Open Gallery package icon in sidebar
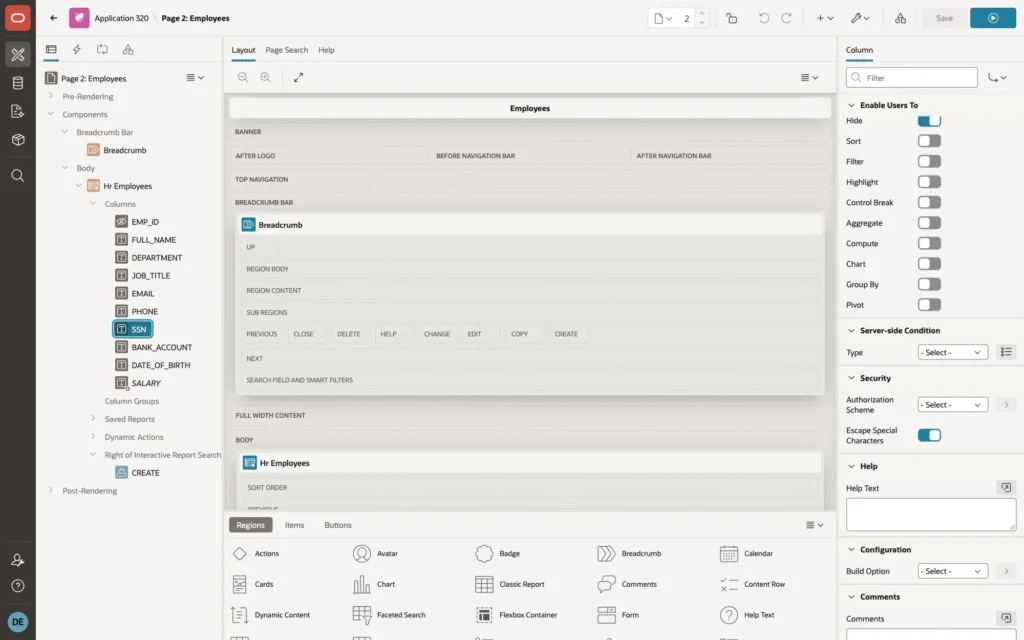Viewport: 1024px width, 640px height. pos(18,140)
